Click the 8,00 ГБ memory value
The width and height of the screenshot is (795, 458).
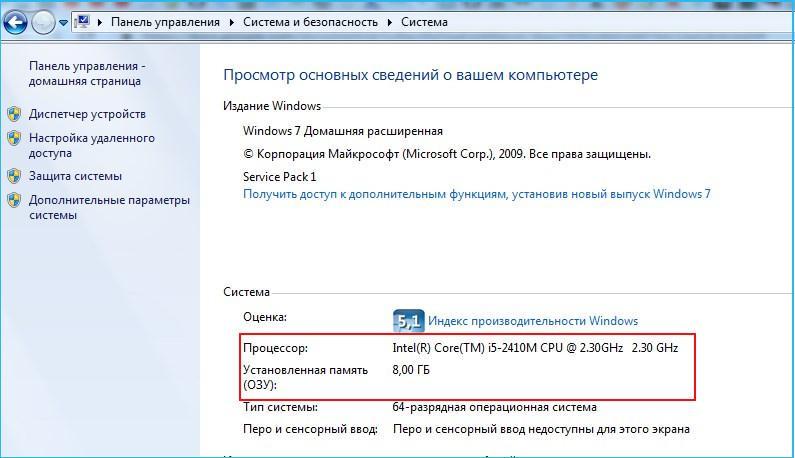(x=411, y=370)
